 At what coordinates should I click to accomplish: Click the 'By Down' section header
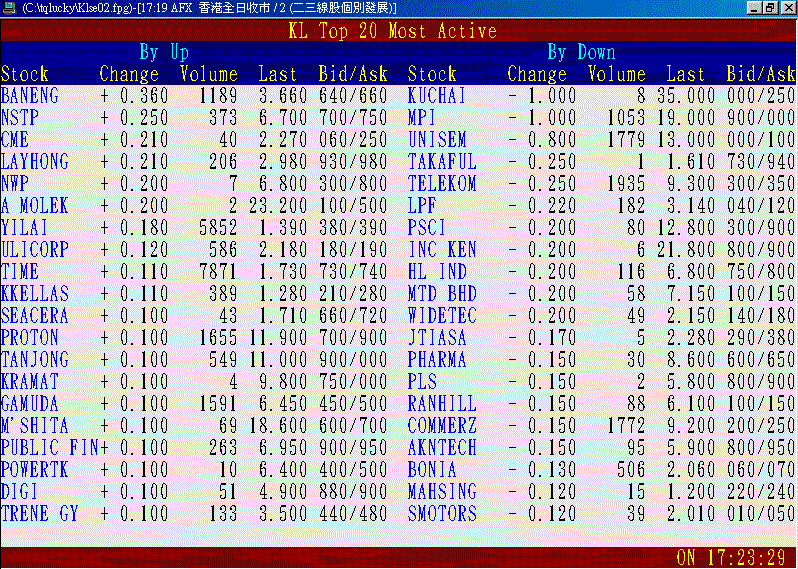581,52
